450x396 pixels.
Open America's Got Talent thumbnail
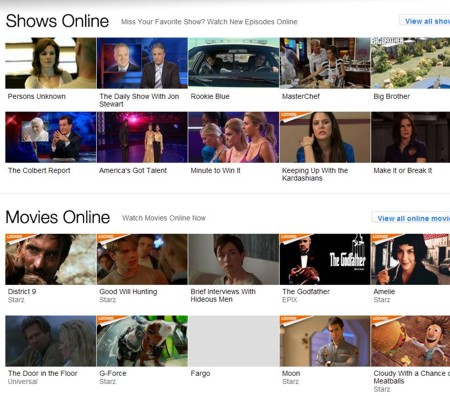(x=142, y=137)
